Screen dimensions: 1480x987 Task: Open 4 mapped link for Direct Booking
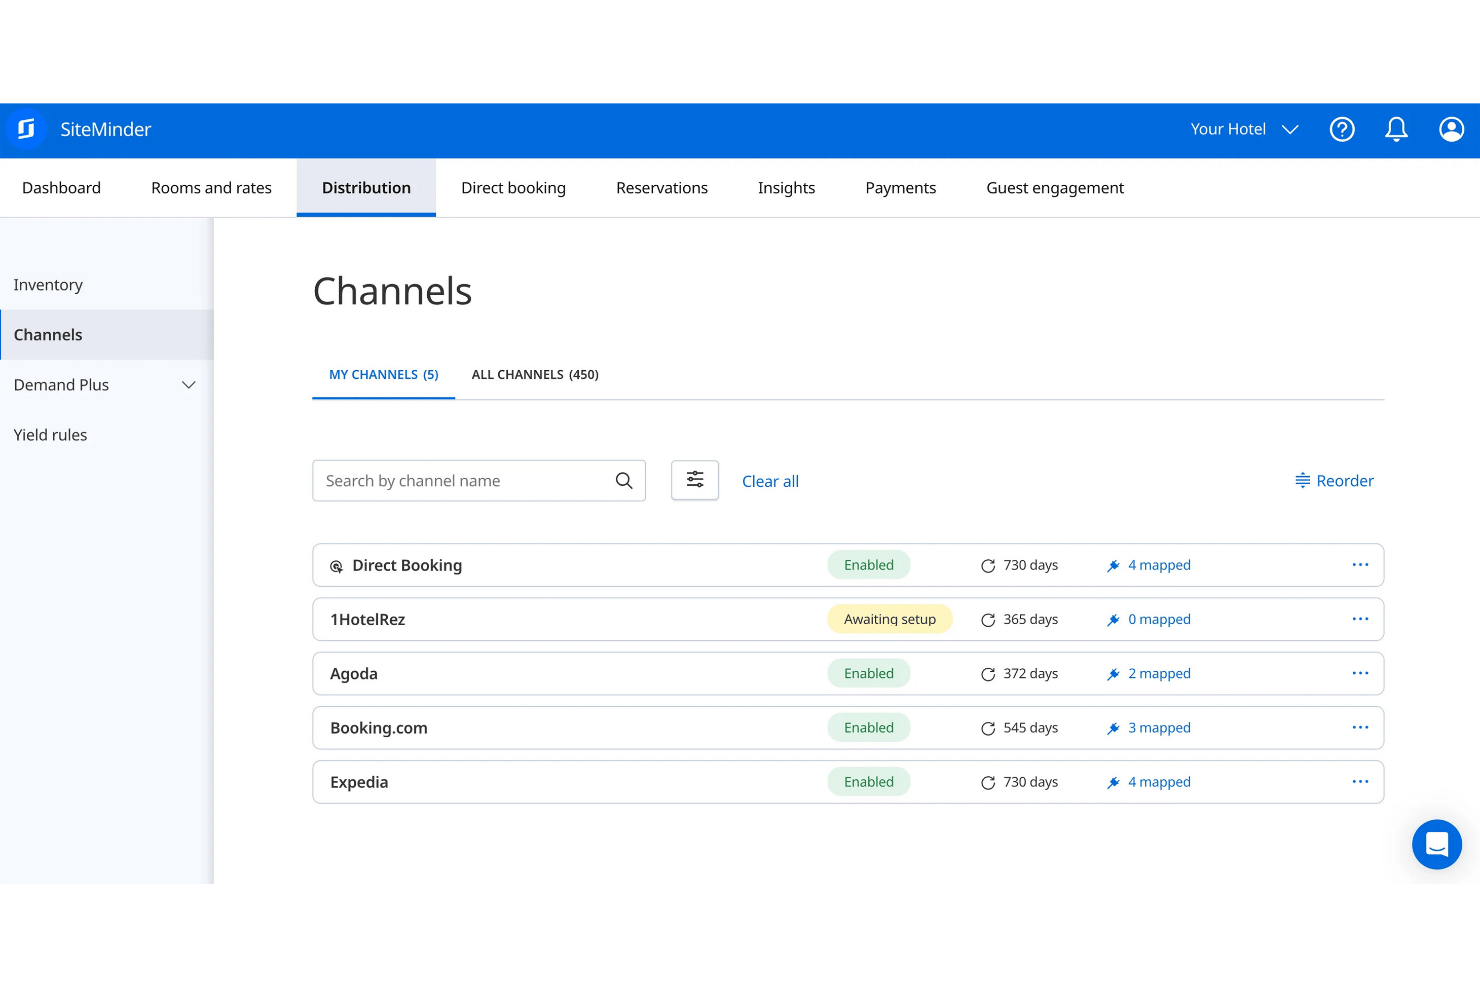tap(1159, 565)
